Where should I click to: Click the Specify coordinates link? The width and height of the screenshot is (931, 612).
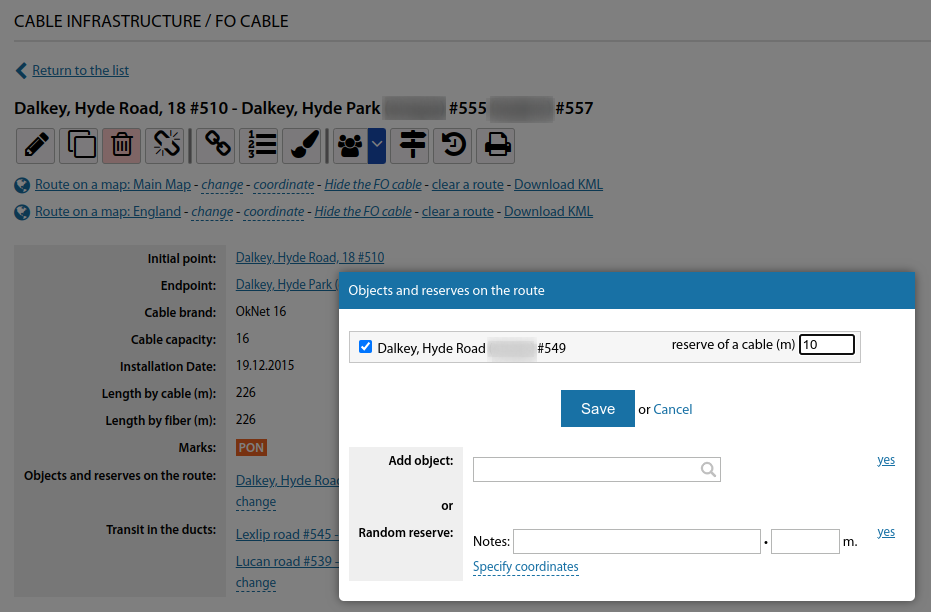tap(525, 567)
